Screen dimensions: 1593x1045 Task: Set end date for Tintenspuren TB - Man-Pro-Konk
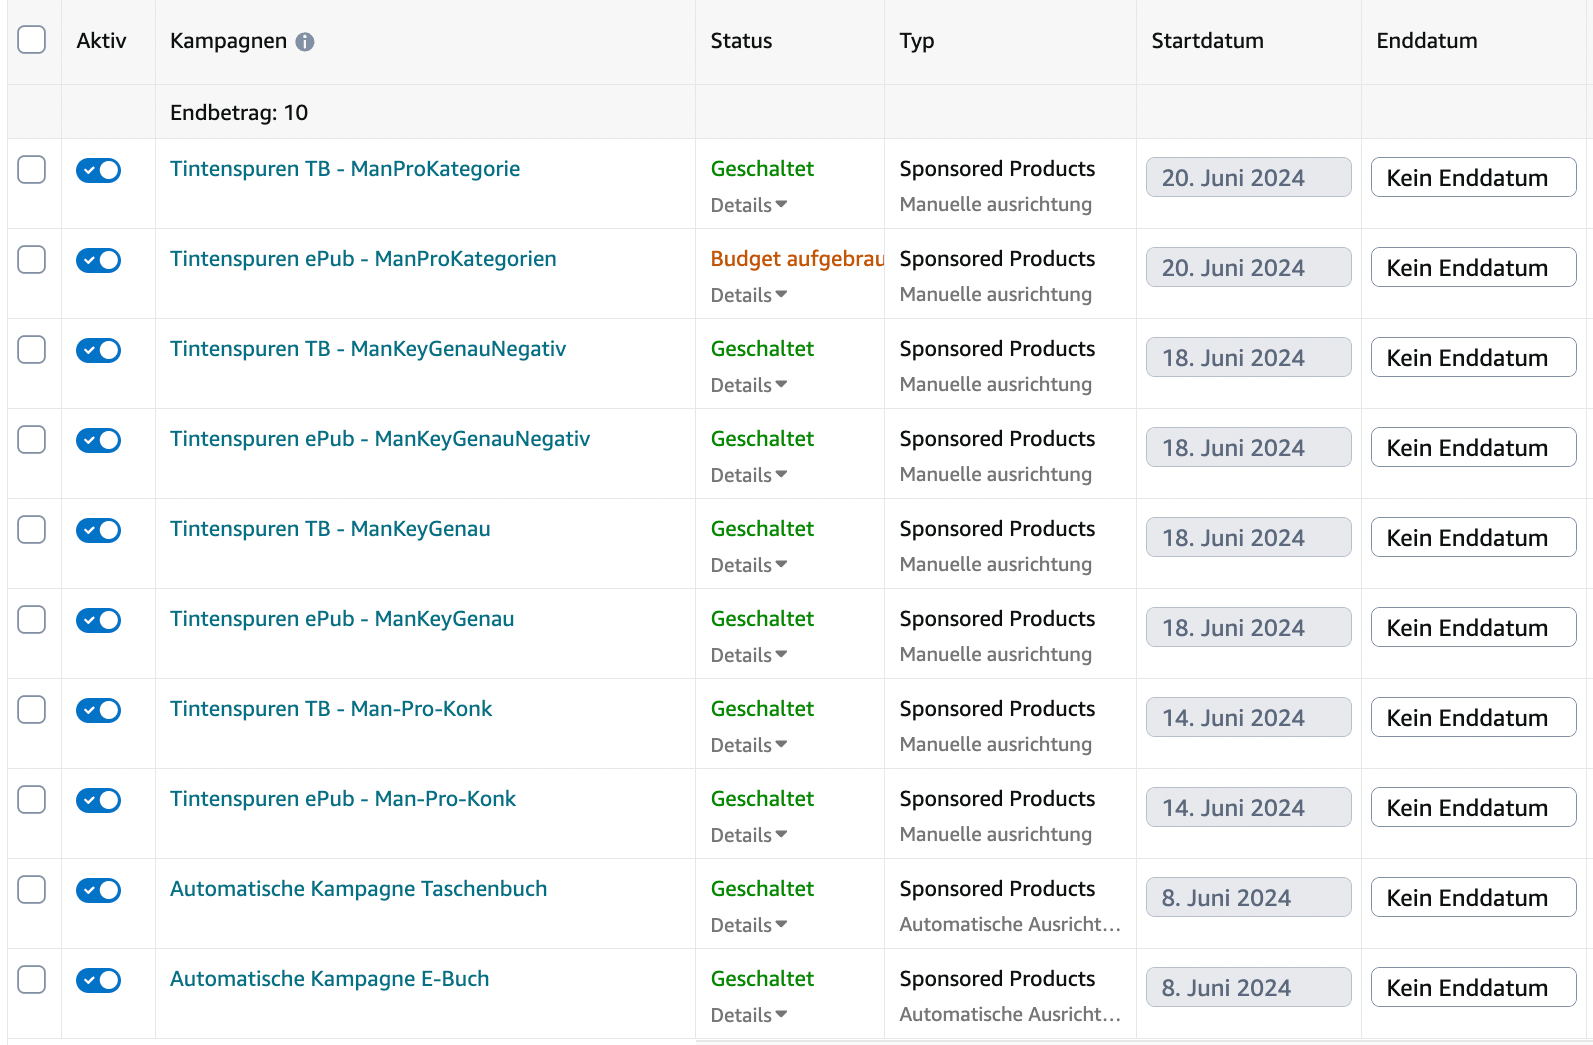tap(1473, 717)
